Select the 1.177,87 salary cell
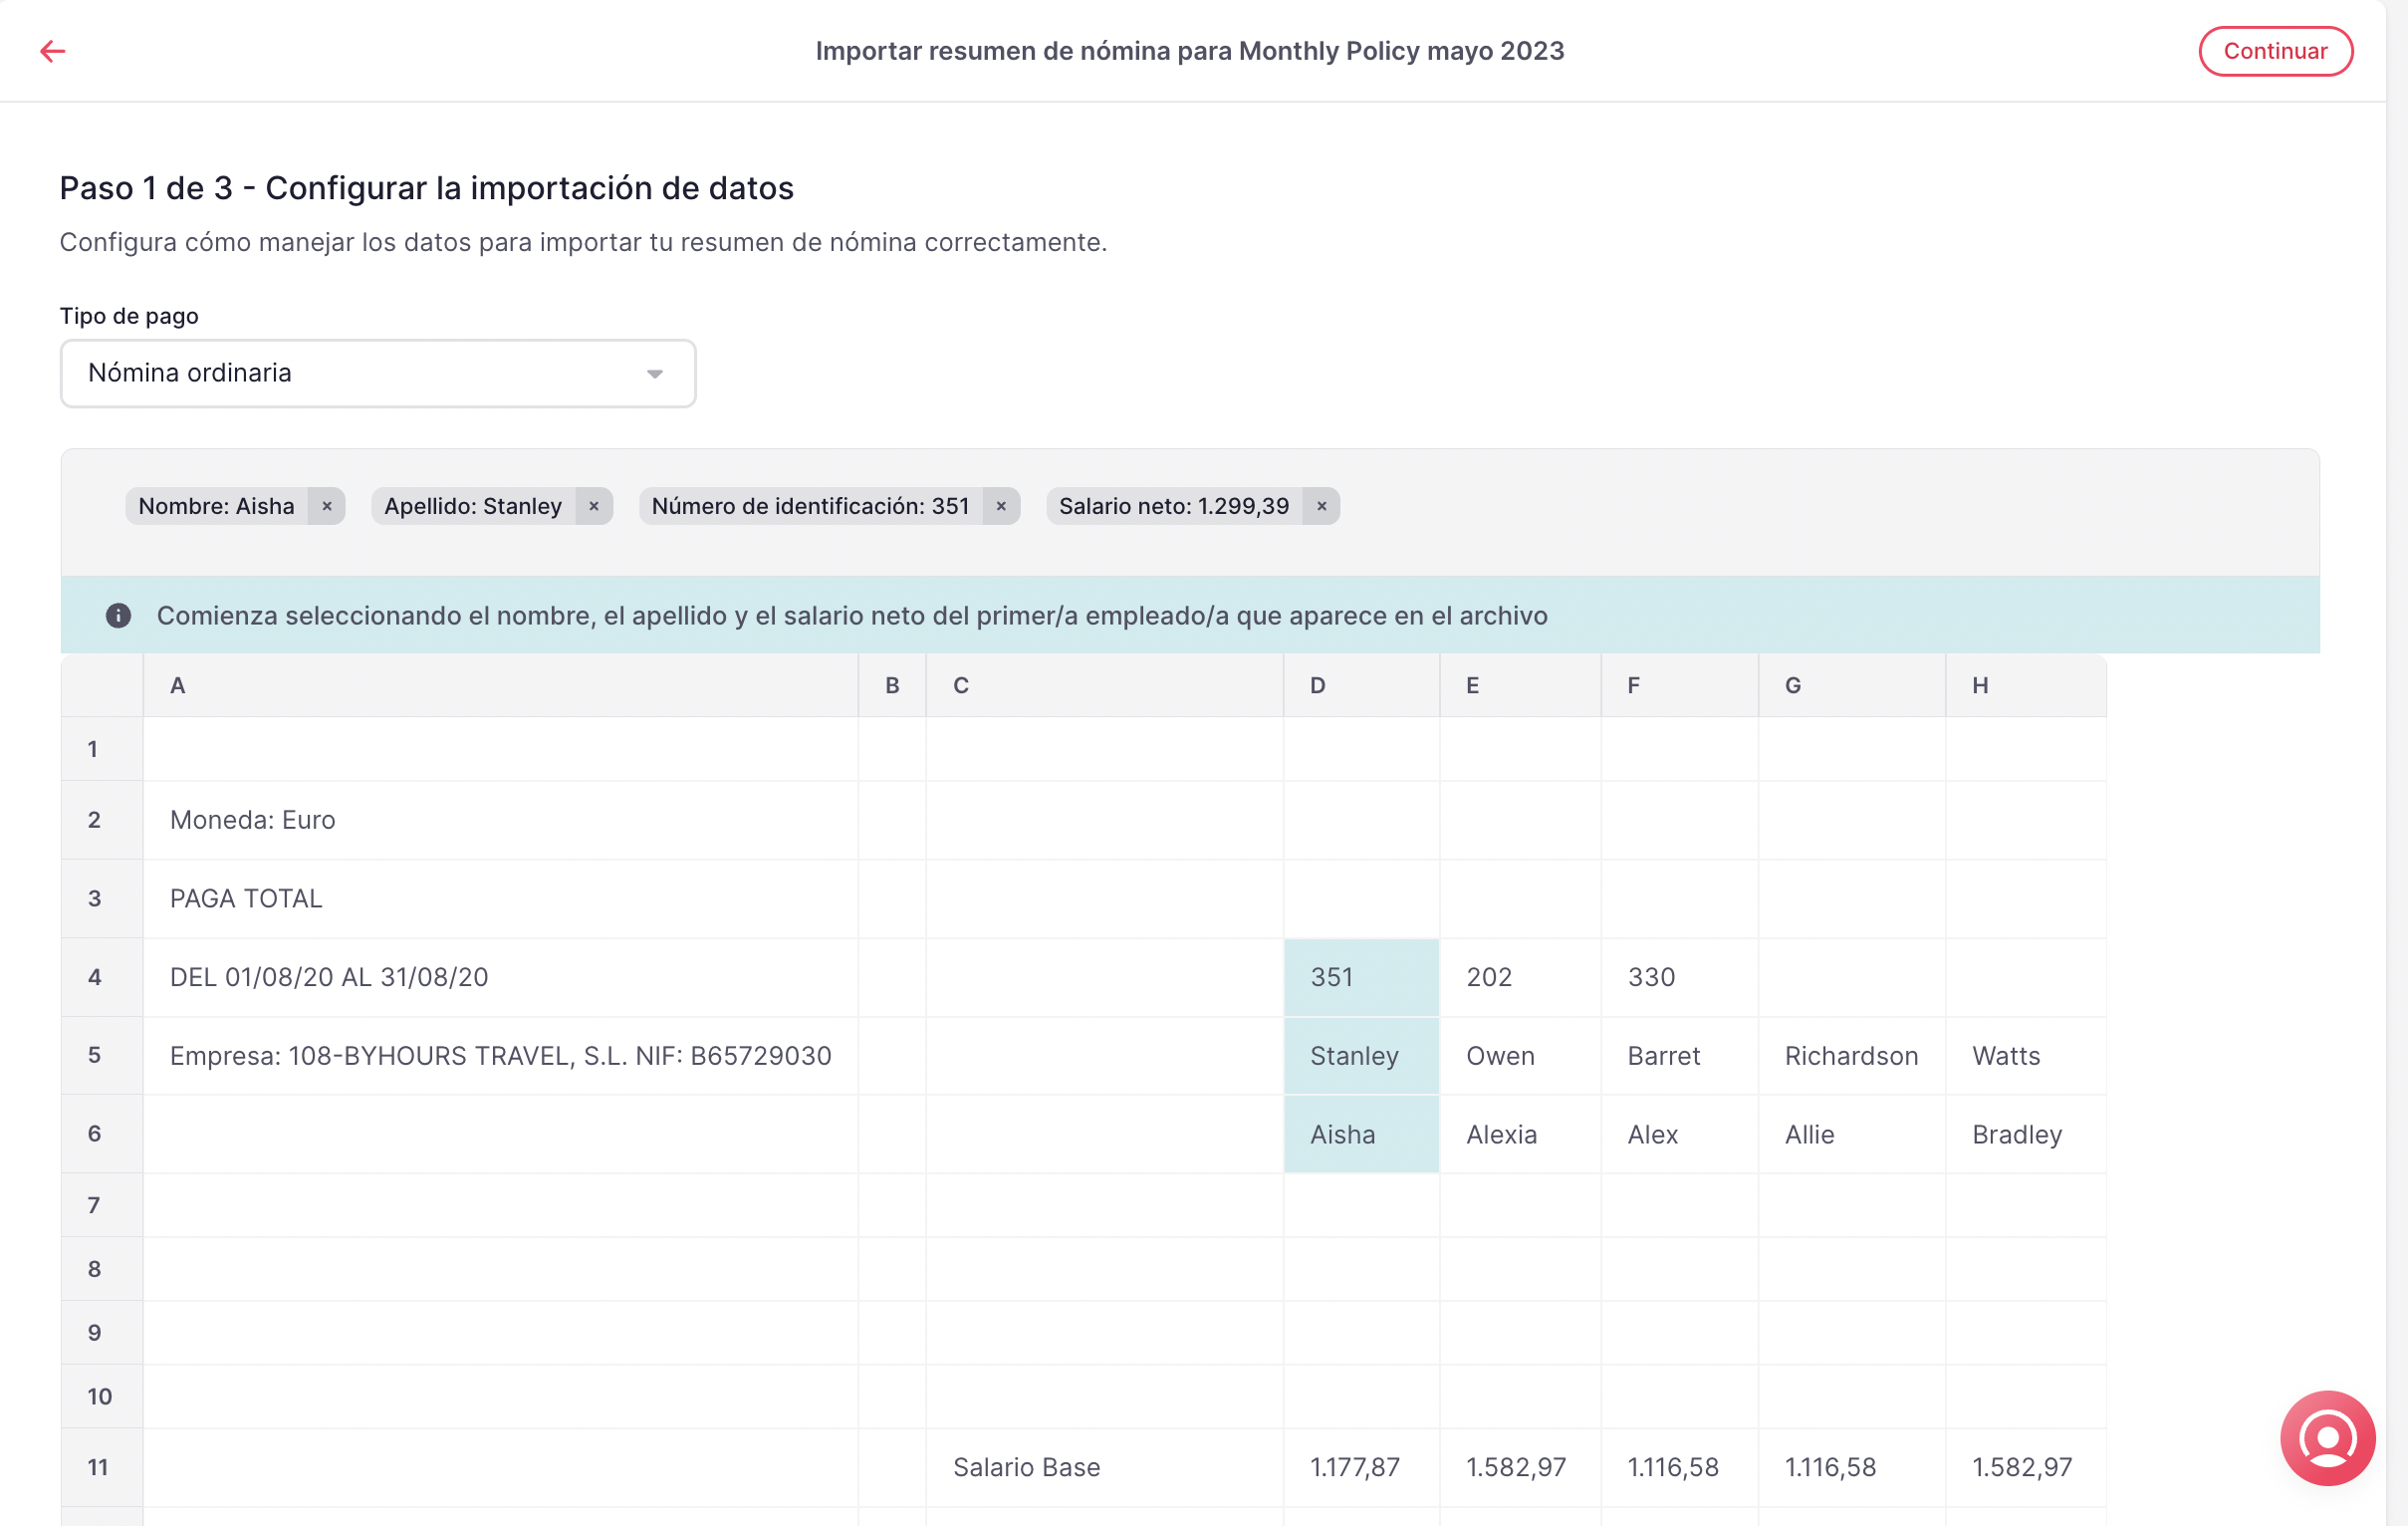The width and height of the screenshot is (2408, 1526). [x=1361, y=1467]
